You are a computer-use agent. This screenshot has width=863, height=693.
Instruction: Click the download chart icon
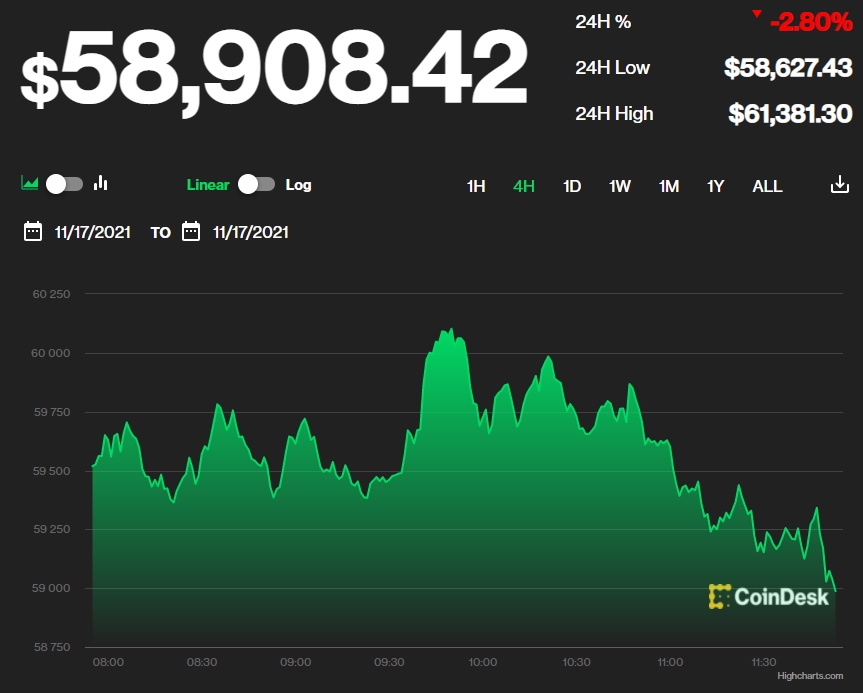click(x=839, y=184)
